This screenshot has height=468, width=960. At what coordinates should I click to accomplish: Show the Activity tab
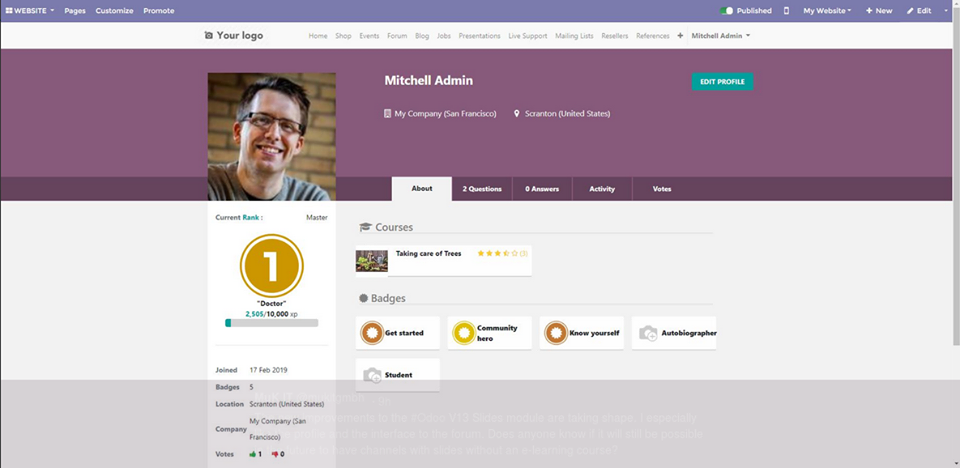602,189
